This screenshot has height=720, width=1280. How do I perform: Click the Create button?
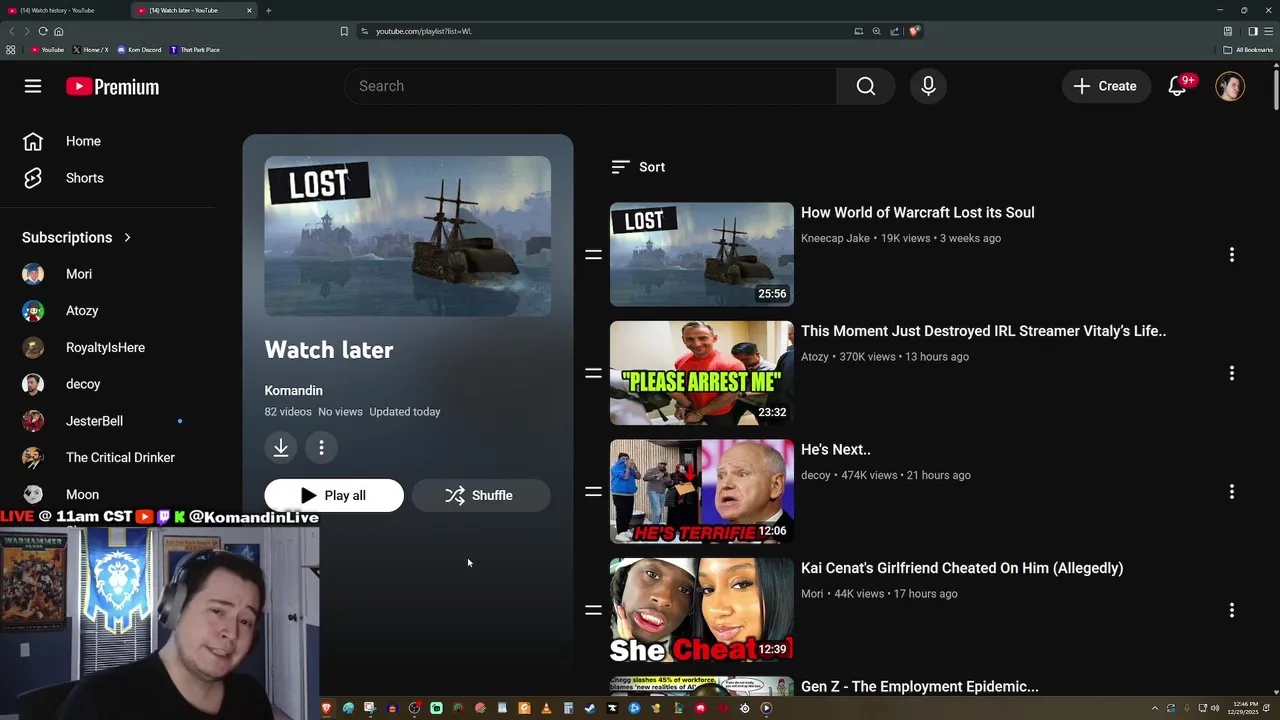1105,86
